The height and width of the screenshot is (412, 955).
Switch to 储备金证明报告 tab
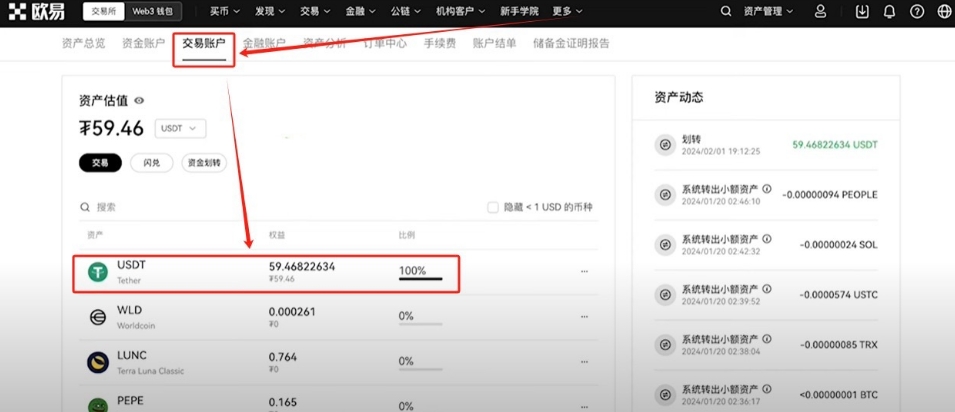571,43
